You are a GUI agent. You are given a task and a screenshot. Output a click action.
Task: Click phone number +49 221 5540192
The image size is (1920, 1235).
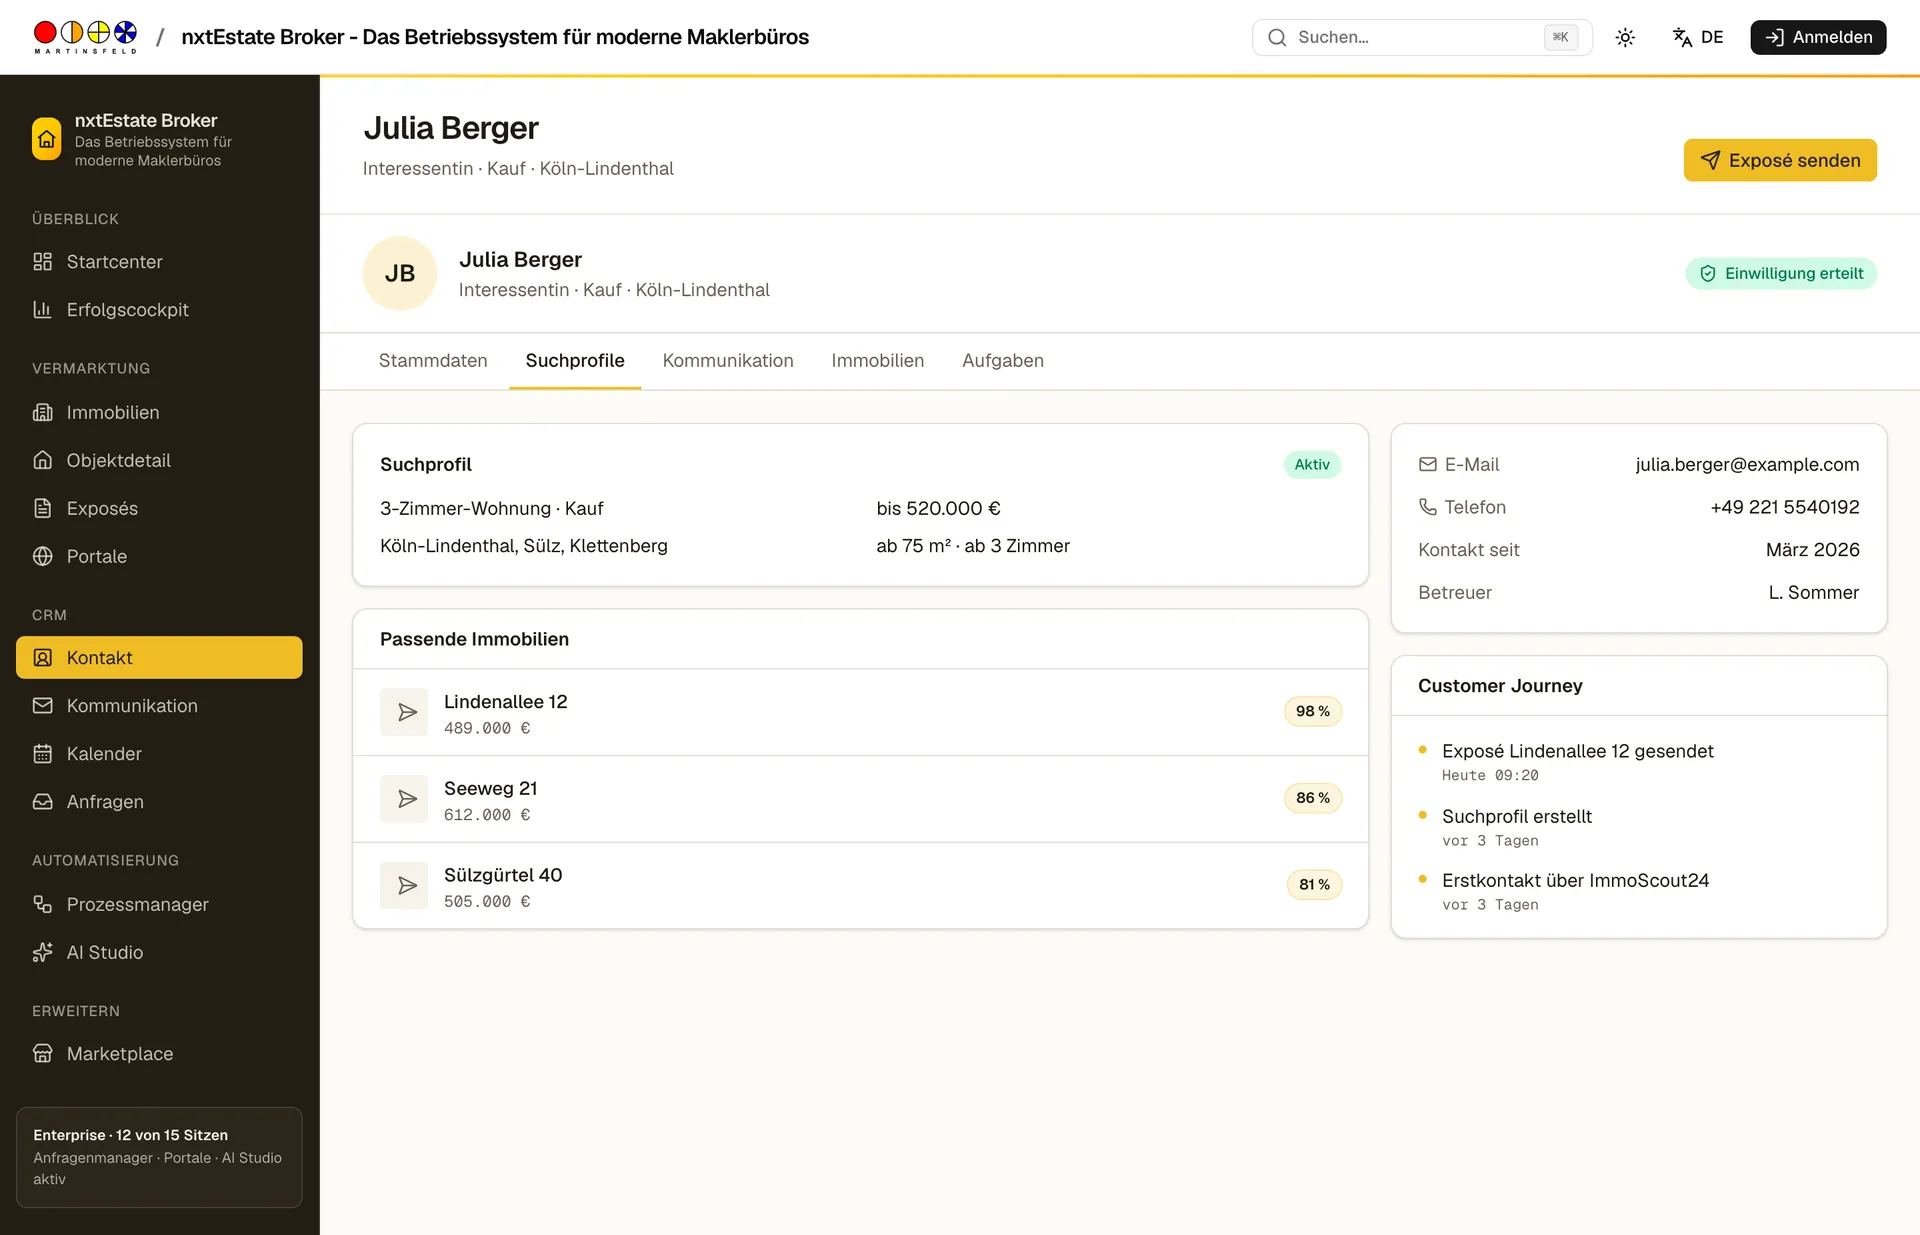[x=1785, y=508]
